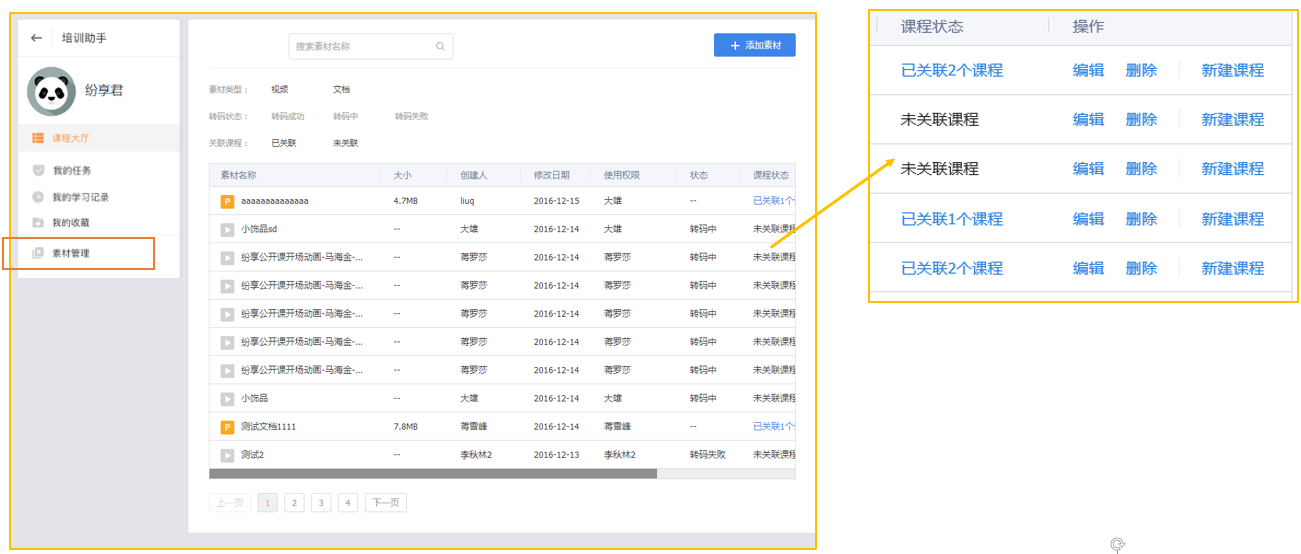Click the 4.7MB size cell
Image resolution: width=1301 pixels, height=554 pixels.
coord(406,201)
